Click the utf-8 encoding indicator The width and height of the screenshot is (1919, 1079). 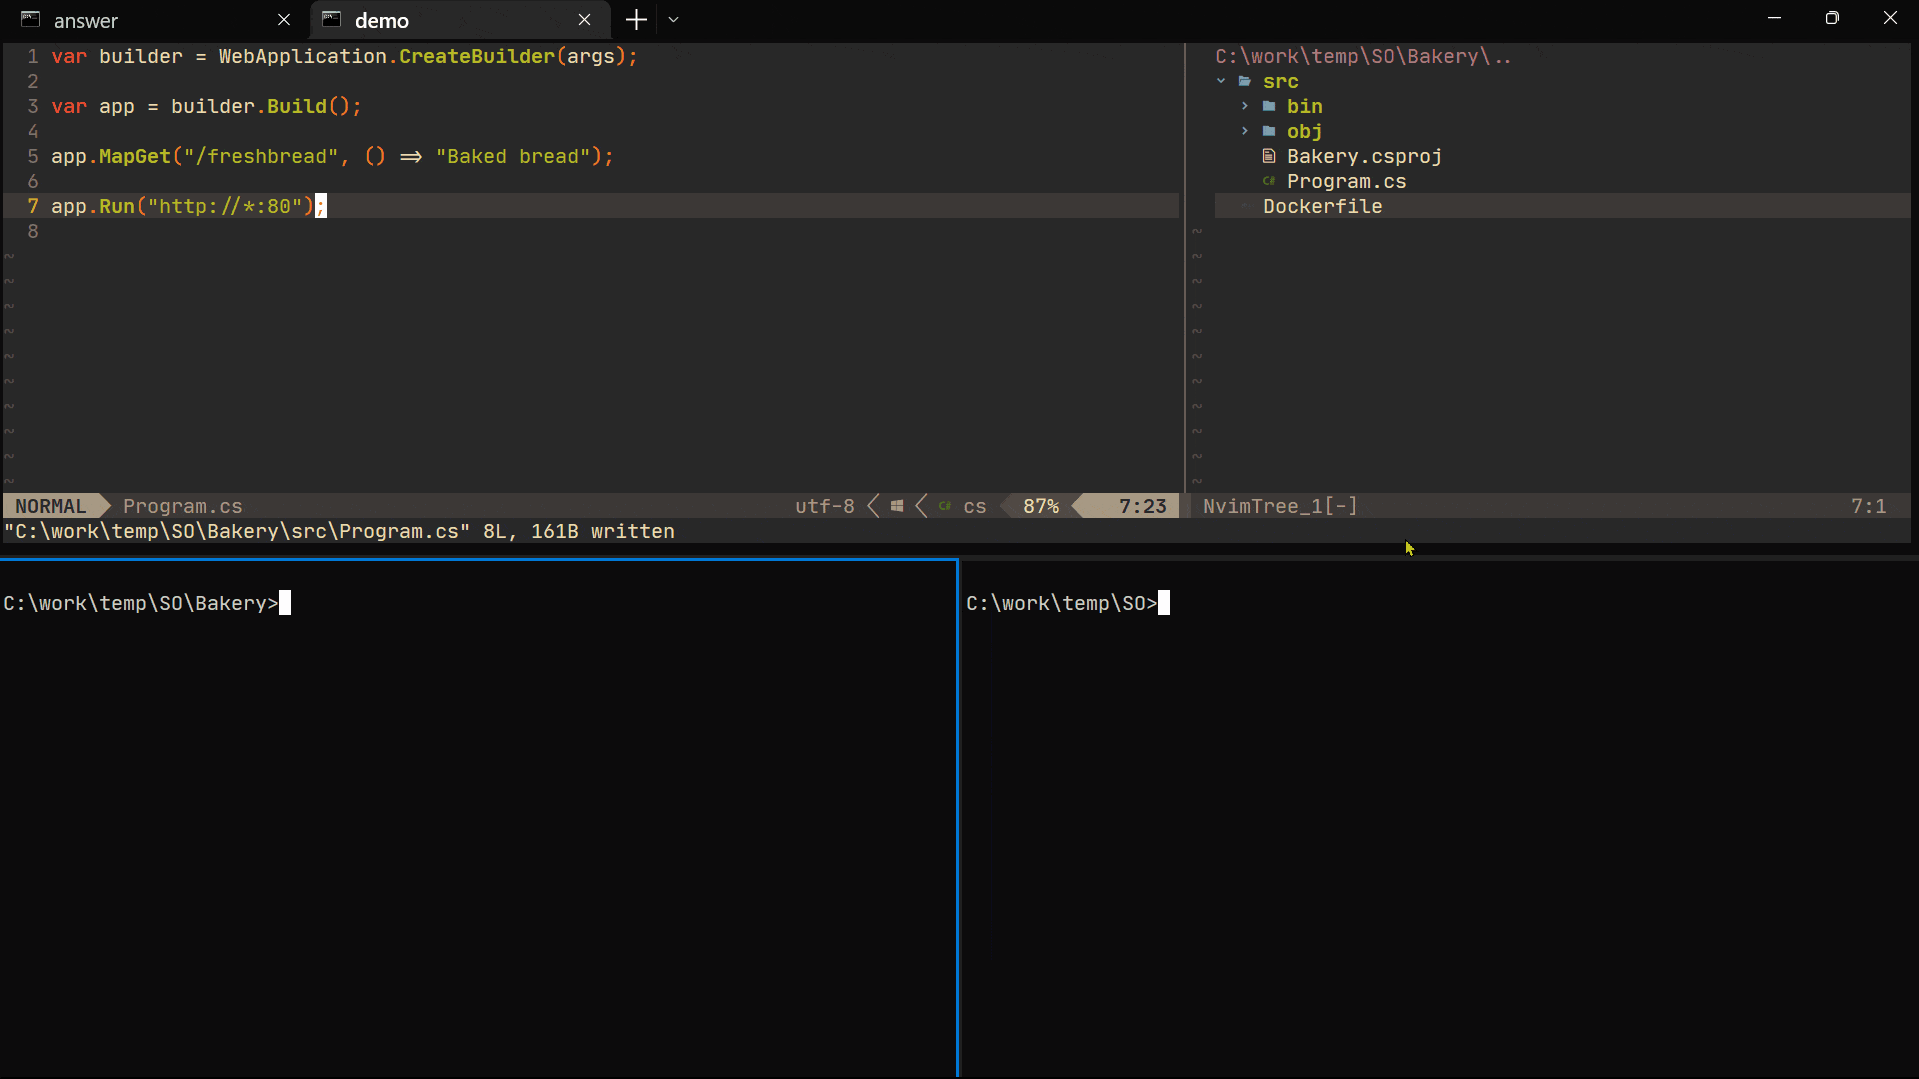[x=824, y=506]
